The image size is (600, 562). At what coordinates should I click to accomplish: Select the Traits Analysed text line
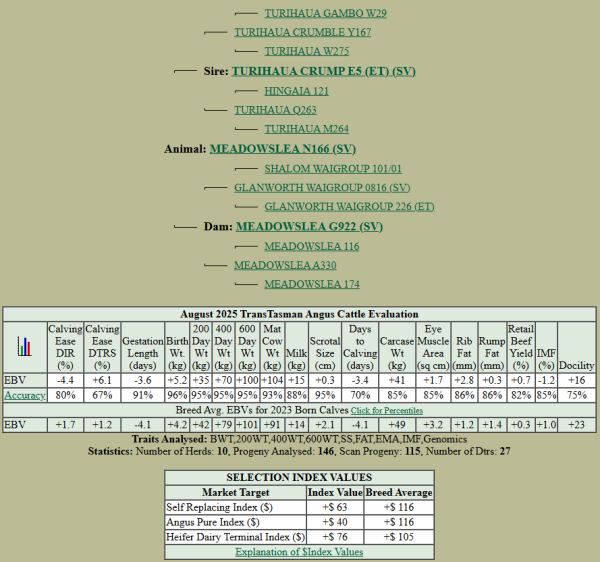click(299, 439)
